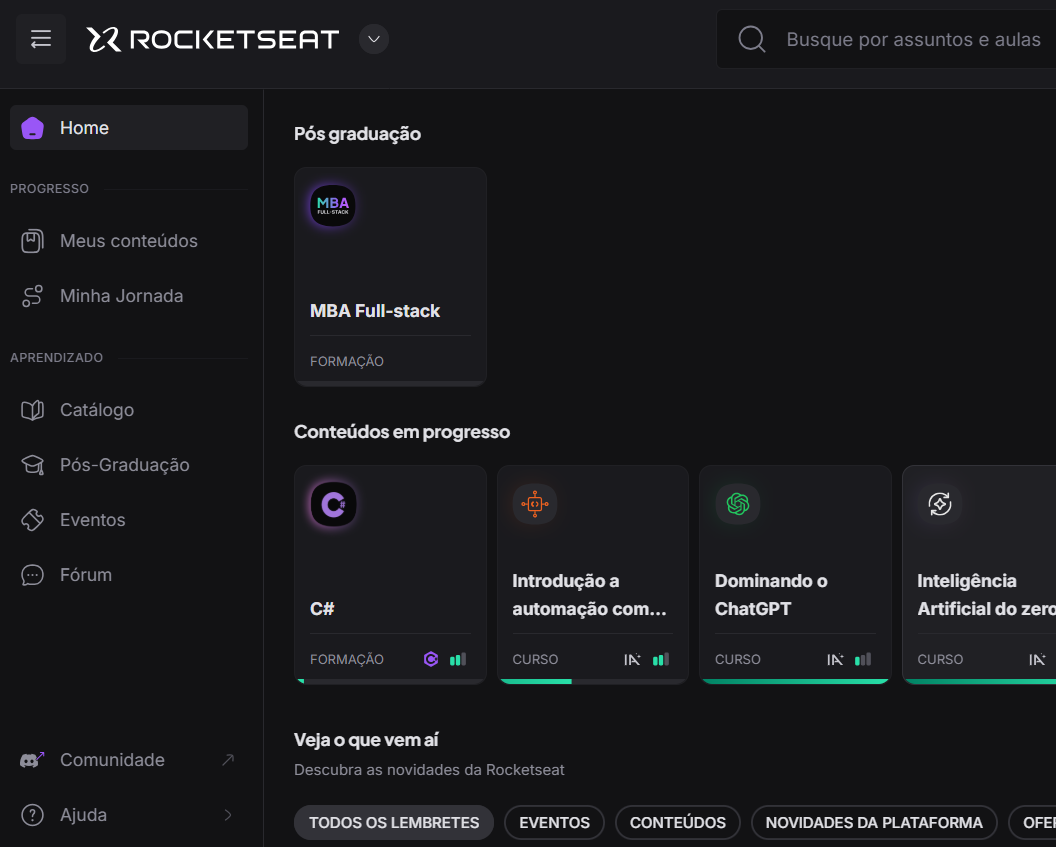Click the IA badge on Introdução a automação card

[x=632, y=660]
